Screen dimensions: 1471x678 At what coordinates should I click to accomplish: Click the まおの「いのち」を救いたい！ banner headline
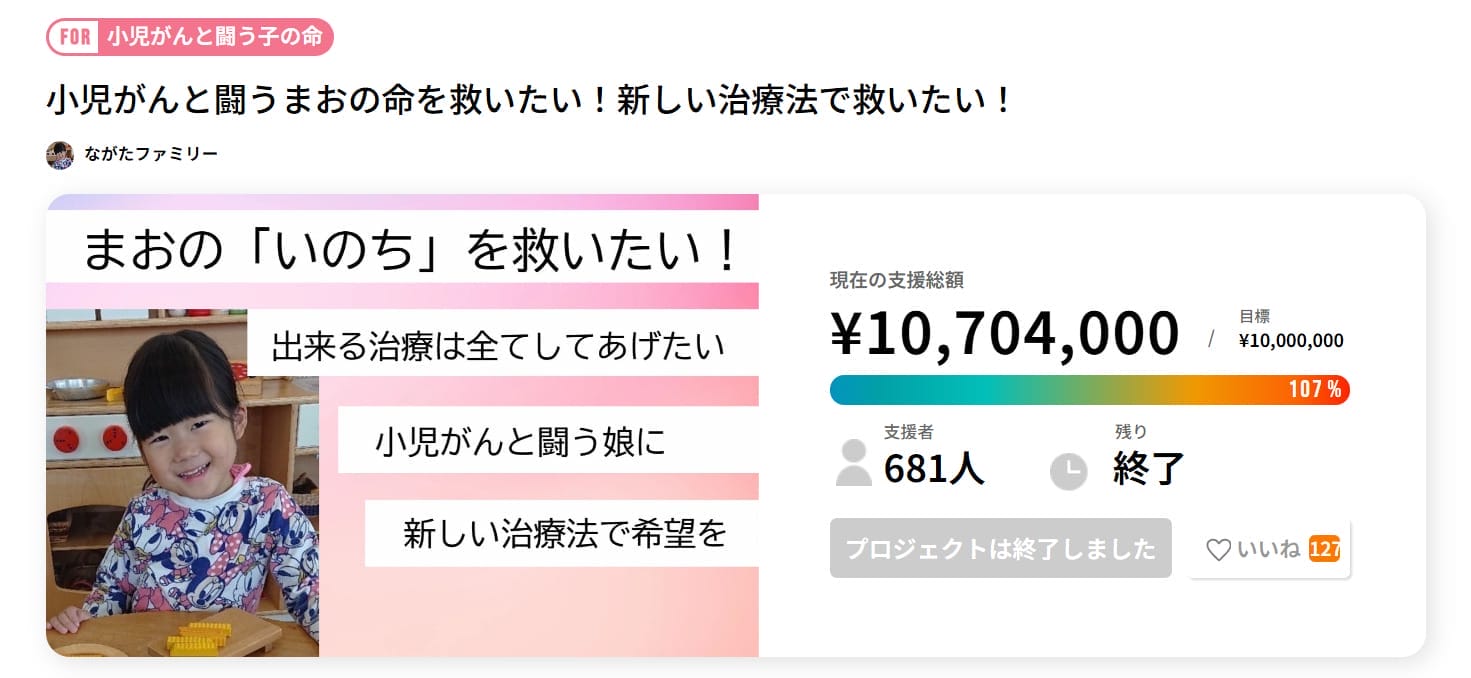click(x=410, y=251)
